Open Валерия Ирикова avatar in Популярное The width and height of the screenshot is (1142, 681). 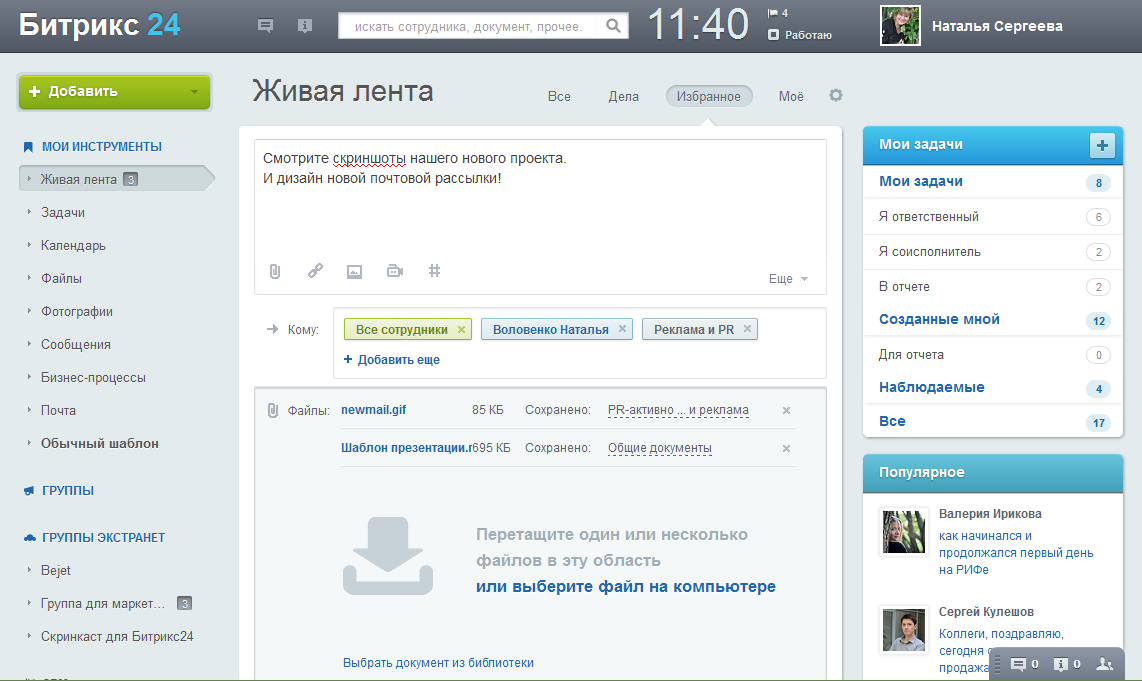coord(903,532)
